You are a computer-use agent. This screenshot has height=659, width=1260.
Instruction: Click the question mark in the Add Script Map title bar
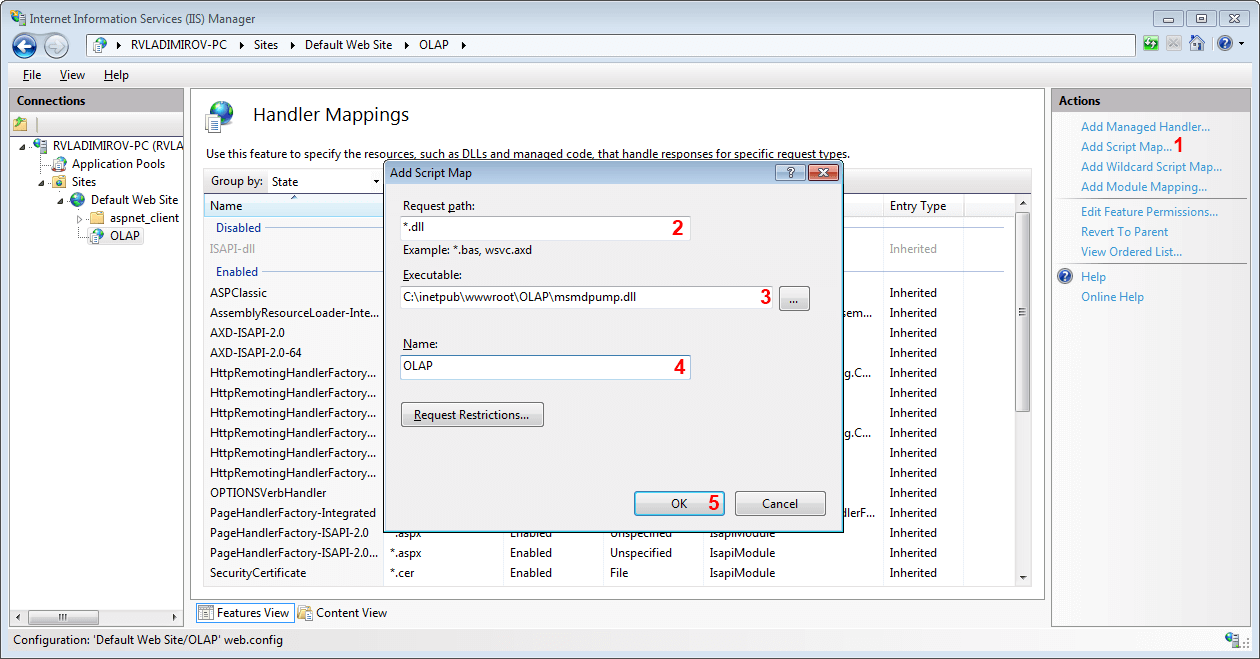[x=789, y=172]
